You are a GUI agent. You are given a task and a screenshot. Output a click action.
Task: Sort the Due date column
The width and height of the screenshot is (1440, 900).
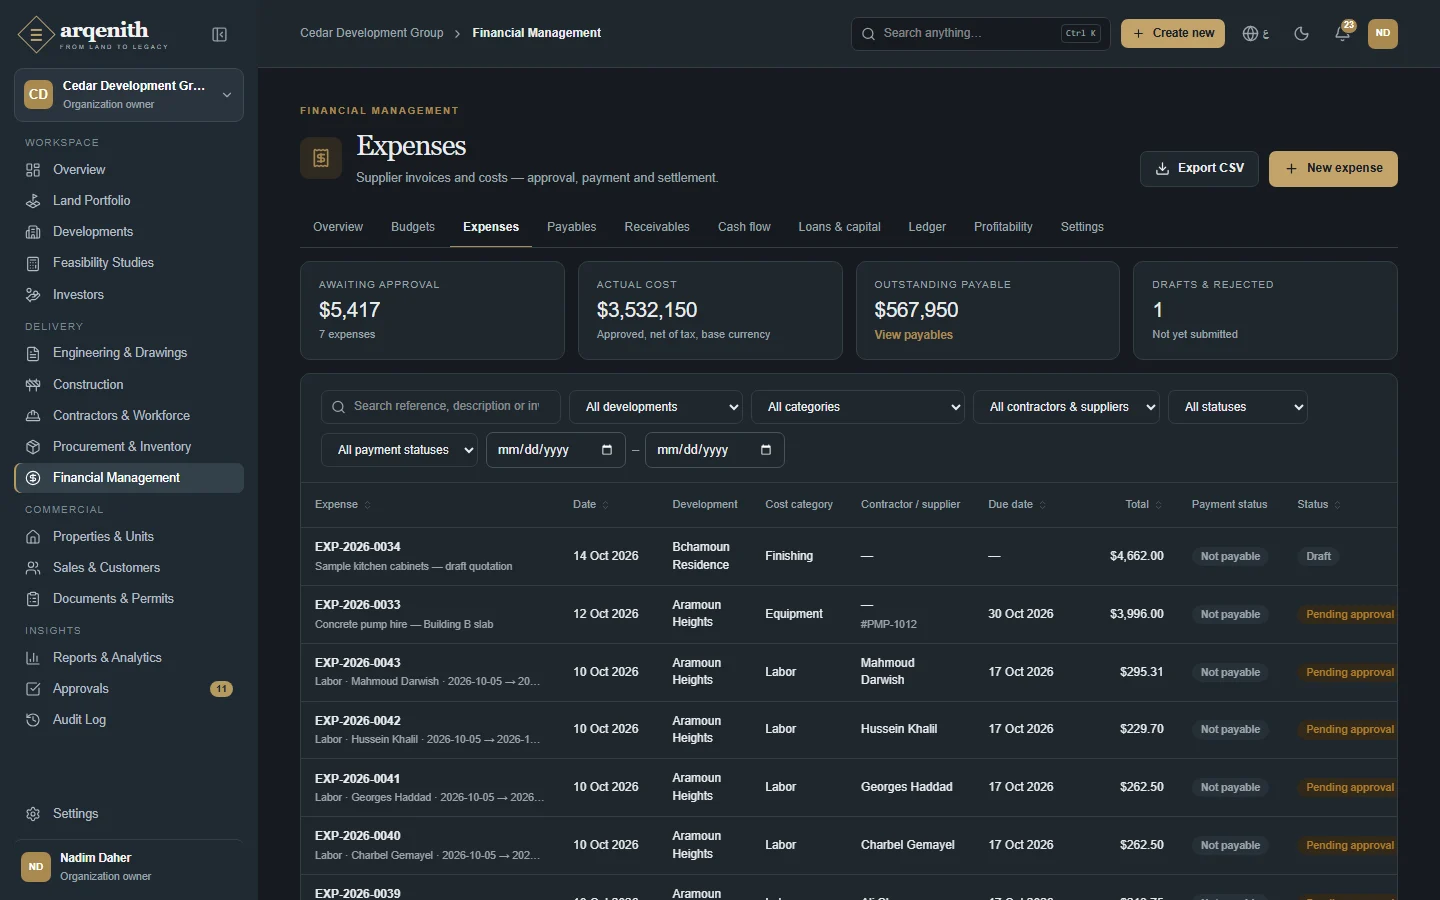1017,505
